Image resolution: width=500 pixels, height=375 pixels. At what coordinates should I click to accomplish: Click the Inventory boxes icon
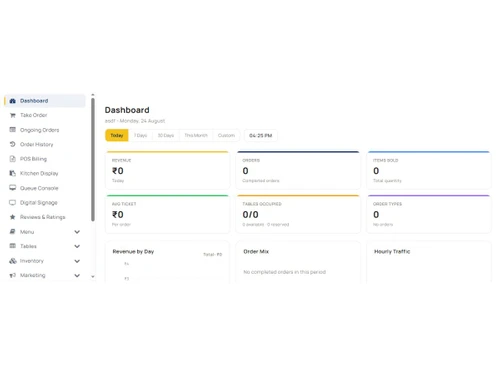[13, 261]
